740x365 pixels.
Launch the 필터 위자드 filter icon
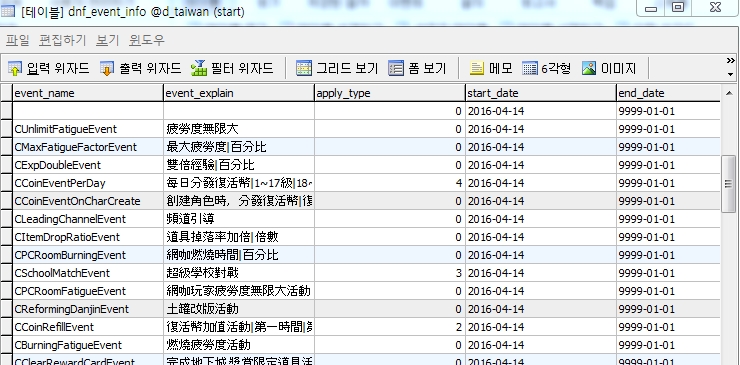pos(199,69)
